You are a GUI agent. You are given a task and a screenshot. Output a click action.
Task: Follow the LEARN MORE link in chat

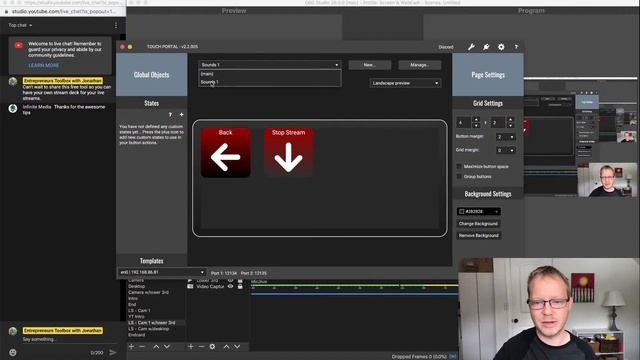coord(44,65)
